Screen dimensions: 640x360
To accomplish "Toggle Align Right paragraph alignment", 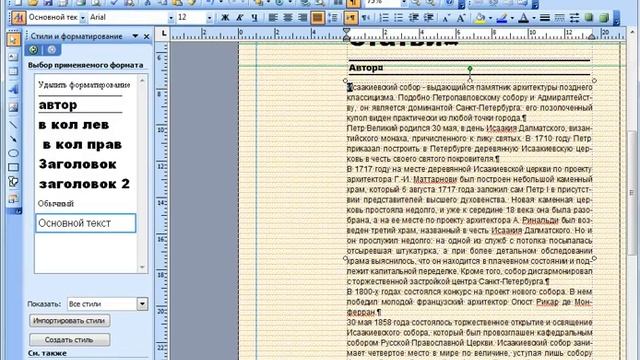I will pos(302,18).
